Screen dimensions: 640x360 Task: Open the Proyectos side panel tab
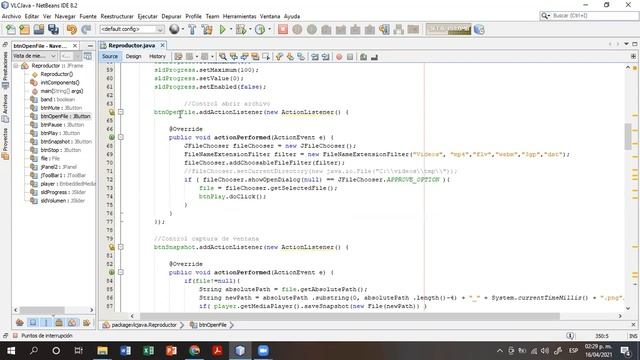(x=5, y=144)
